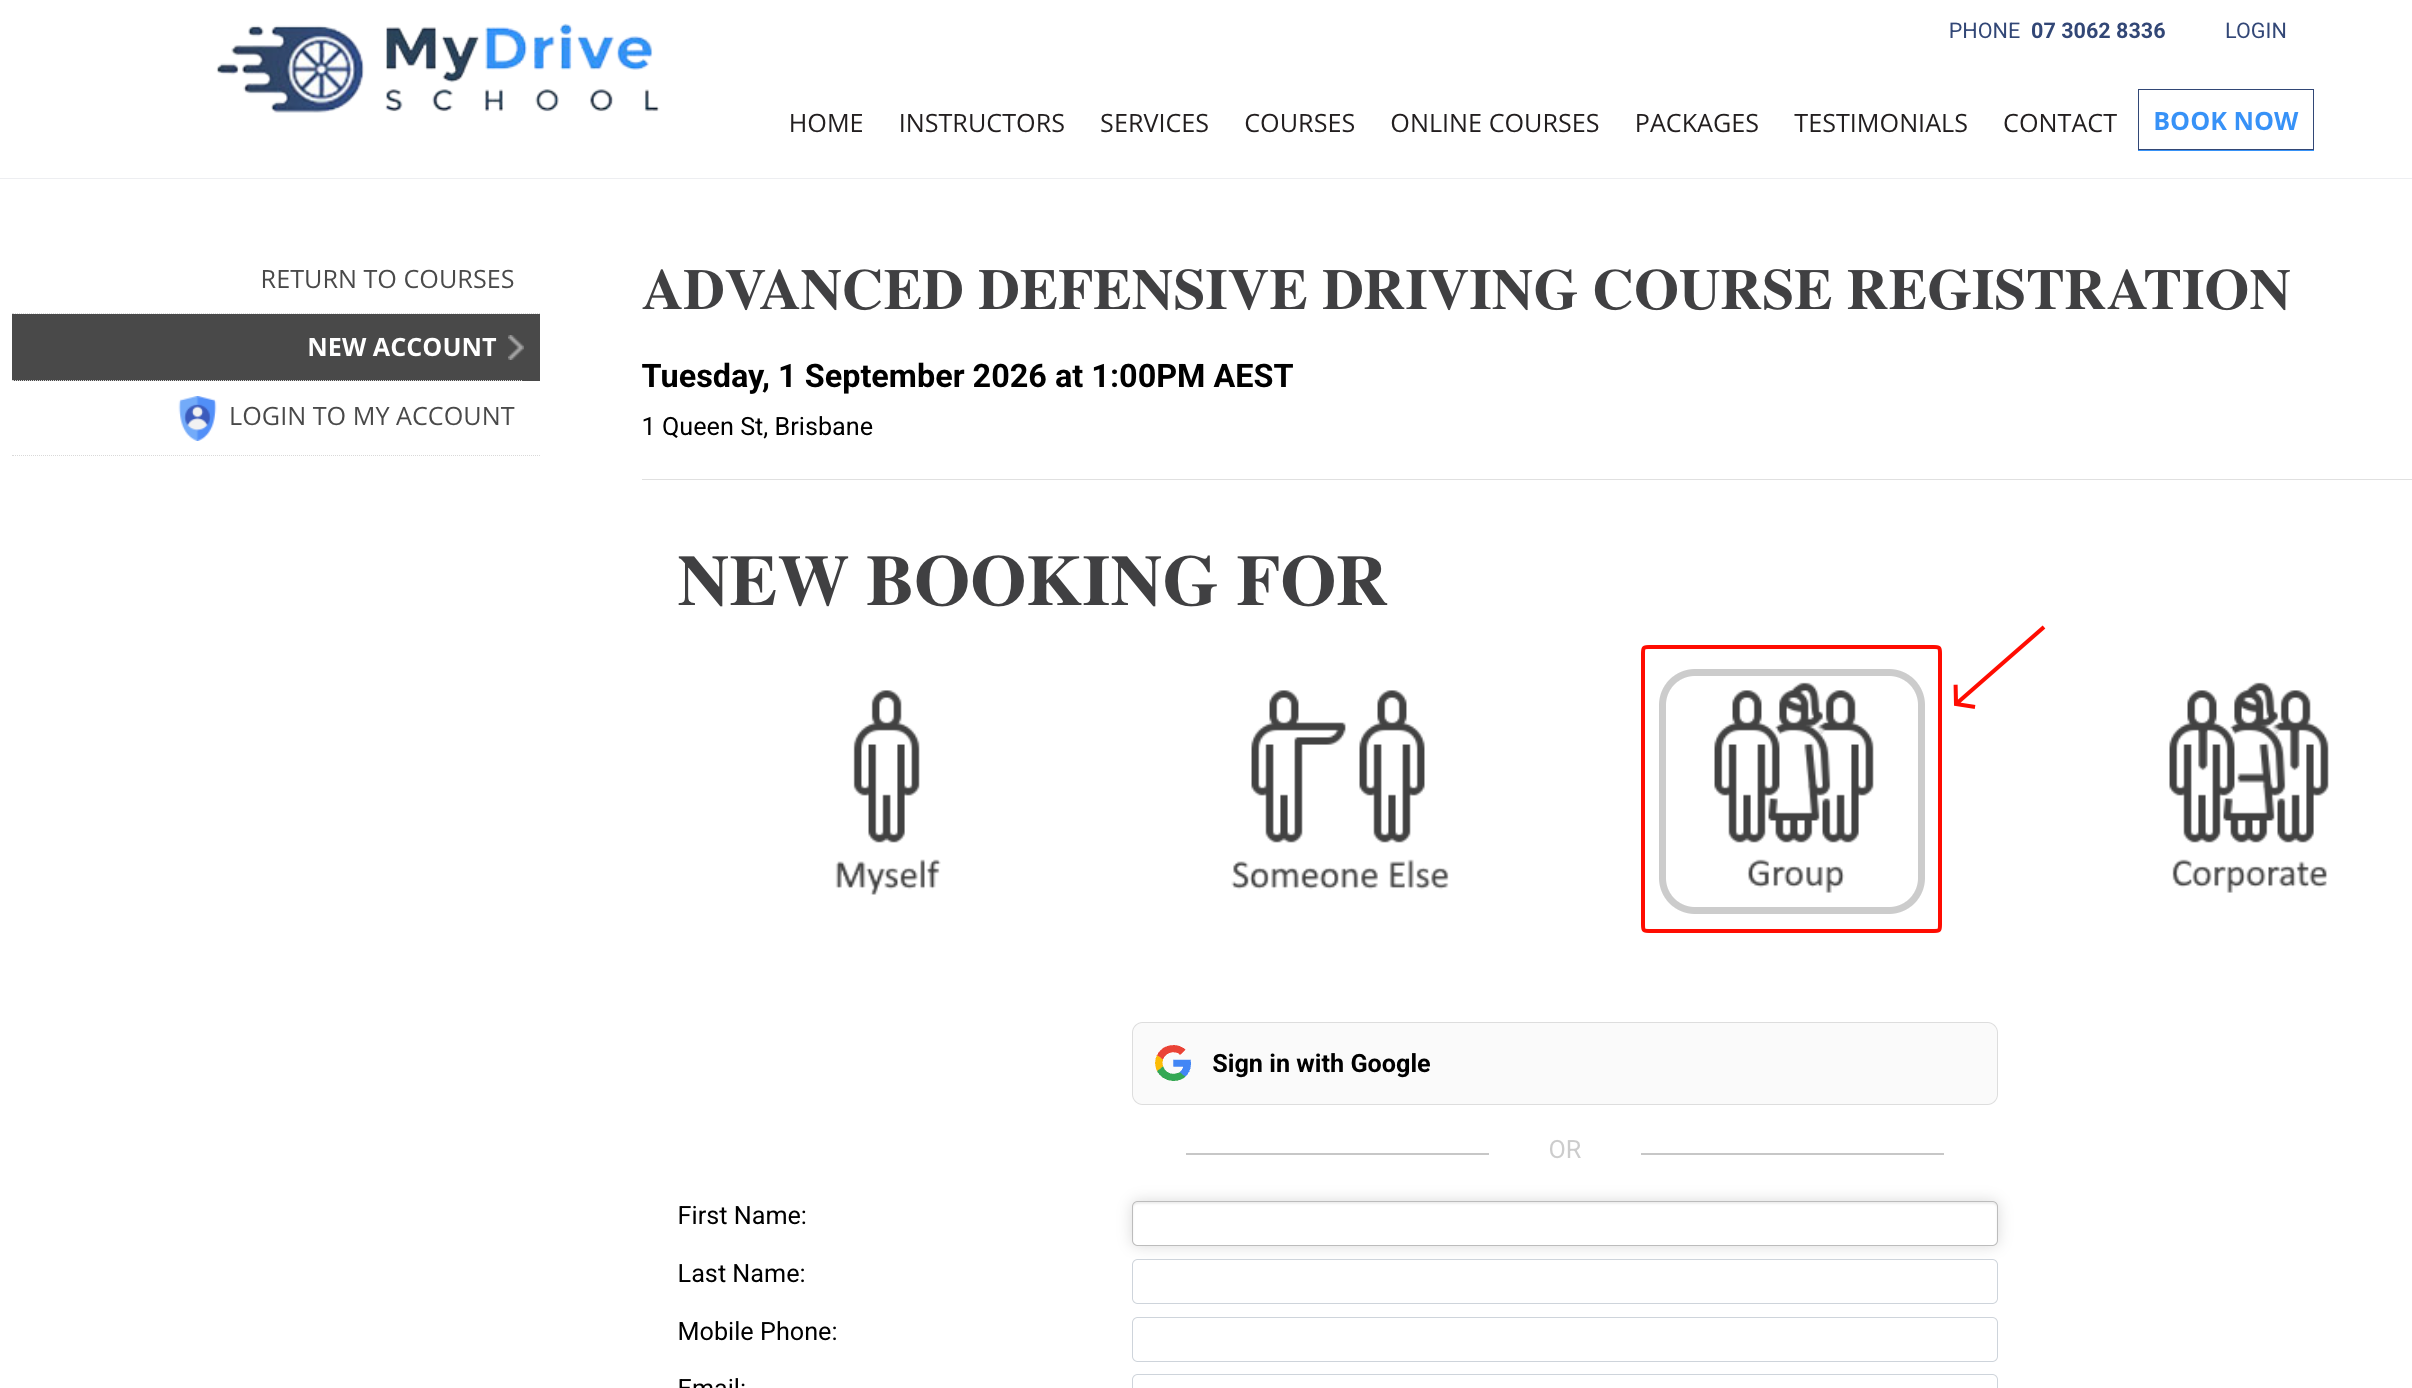
Task: Open the Contact page
Action: click(2059, 123)
